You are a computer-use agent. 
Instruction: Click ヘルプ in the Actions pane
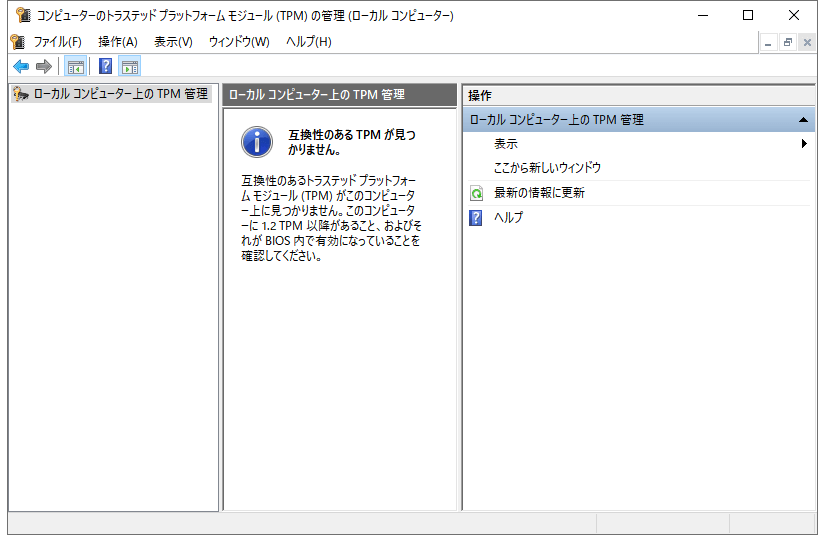(x=508, y=217)
